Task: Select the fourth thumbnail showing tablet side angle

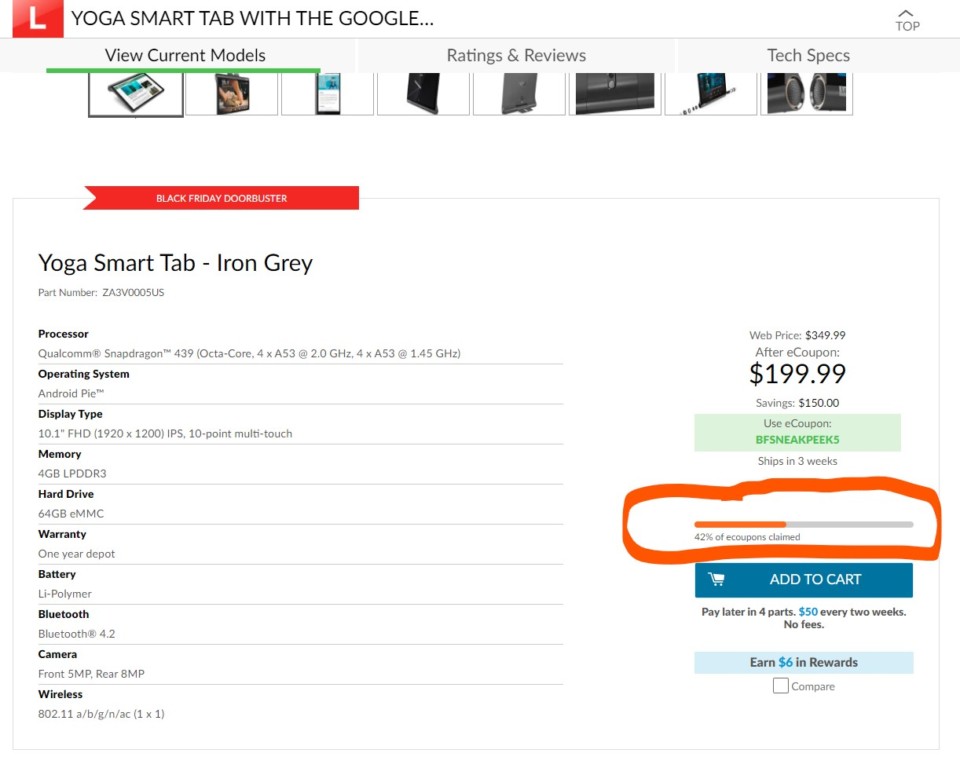Action: (423, 94)
